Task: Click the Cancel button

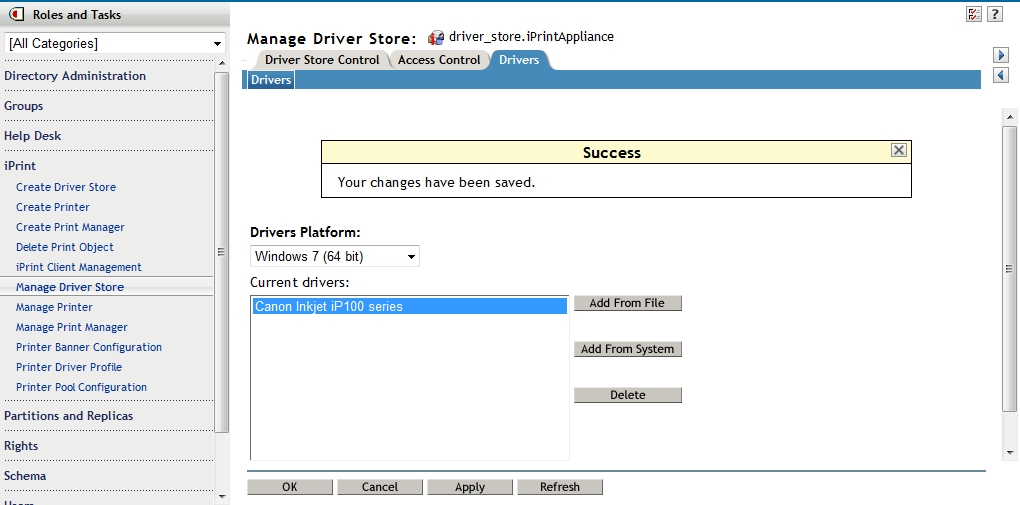Action: [x=380, y=487]
